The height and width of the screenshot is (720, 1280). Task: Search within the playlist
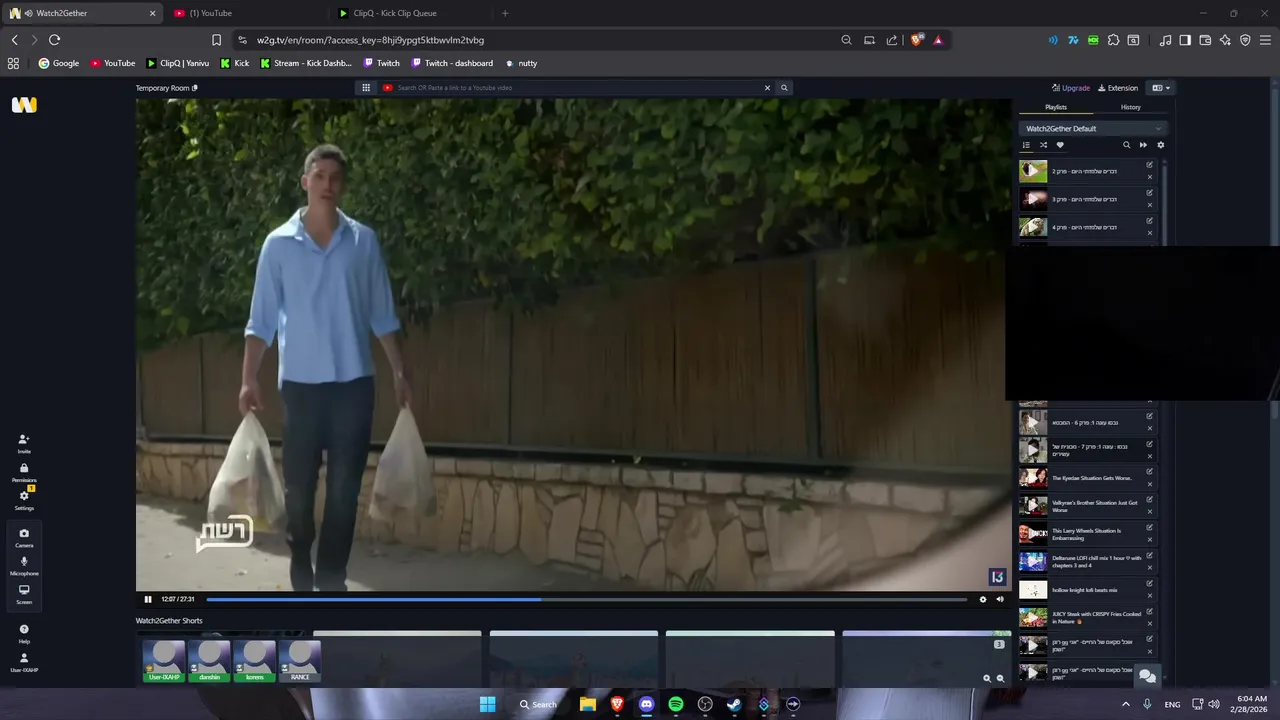click(x=1126, y=145)
